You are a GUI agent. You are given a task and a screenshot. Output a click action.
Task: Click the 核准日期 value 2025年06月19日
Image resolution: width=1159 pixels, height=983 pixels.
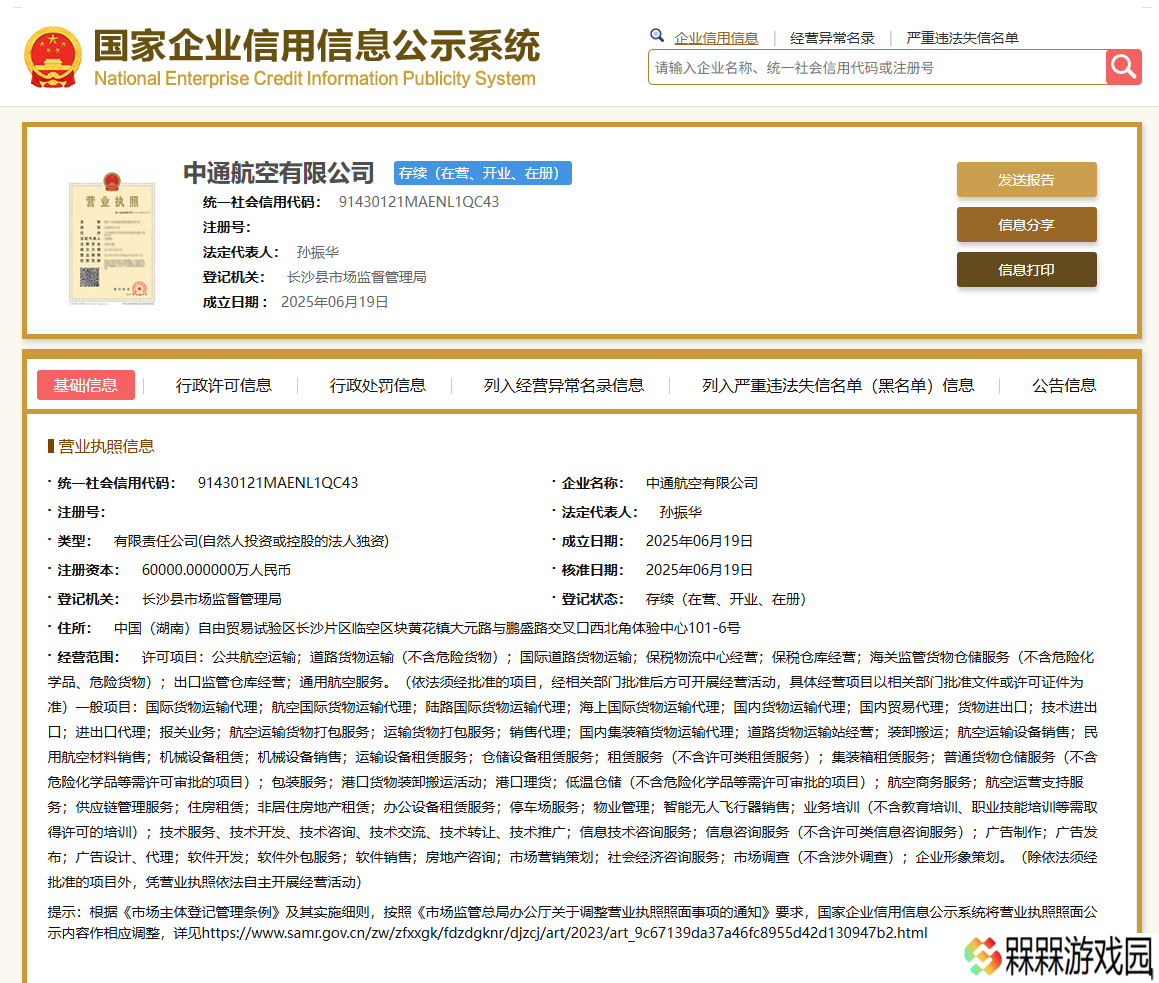pos(699,570)
